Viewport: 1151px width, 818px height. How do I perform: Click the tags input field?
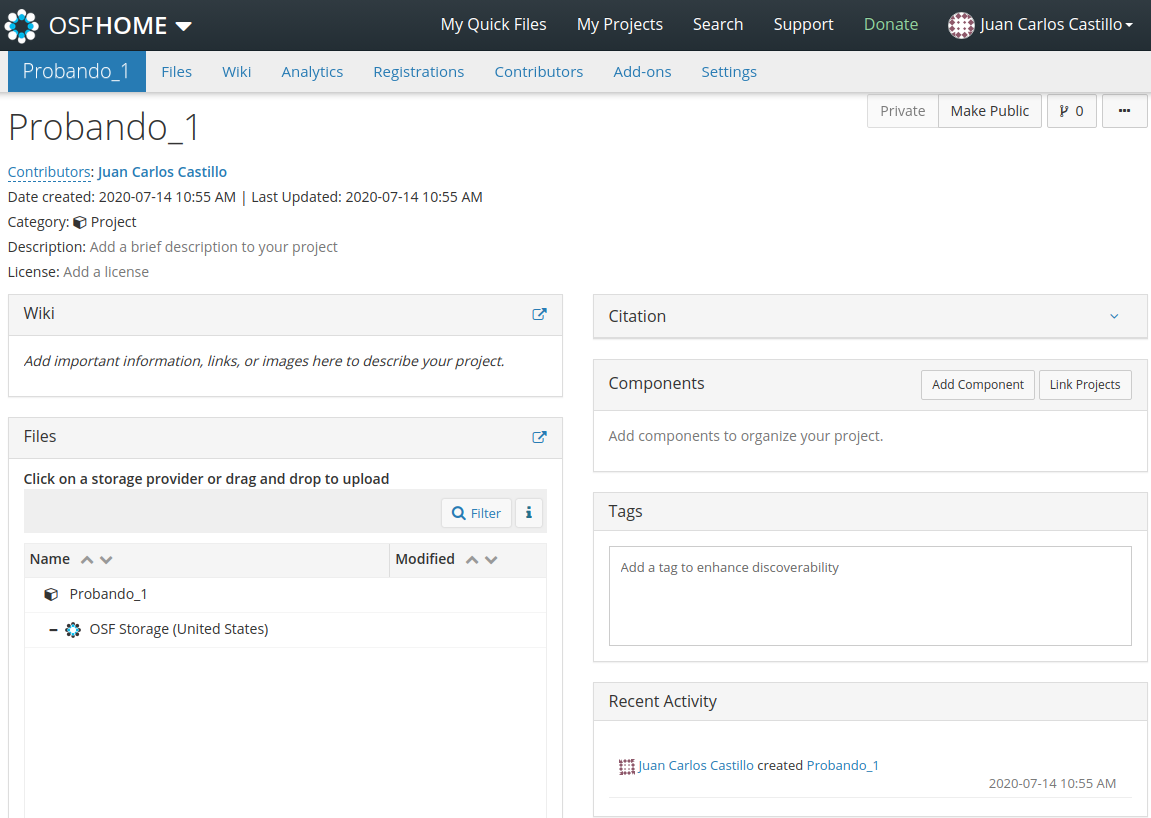pos(870,596)
